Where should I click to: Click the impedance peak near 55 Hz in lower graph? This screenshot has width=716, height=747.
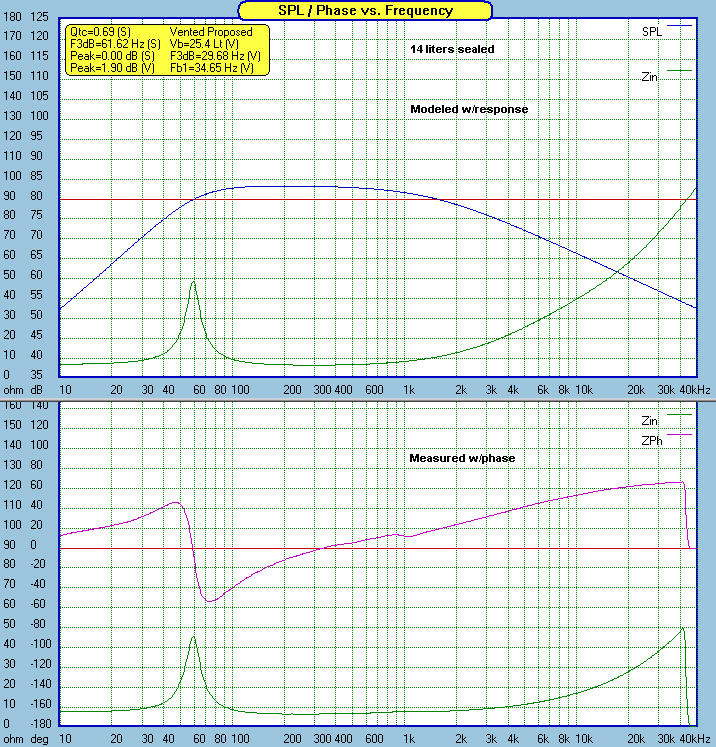click(x=194, y=638)
